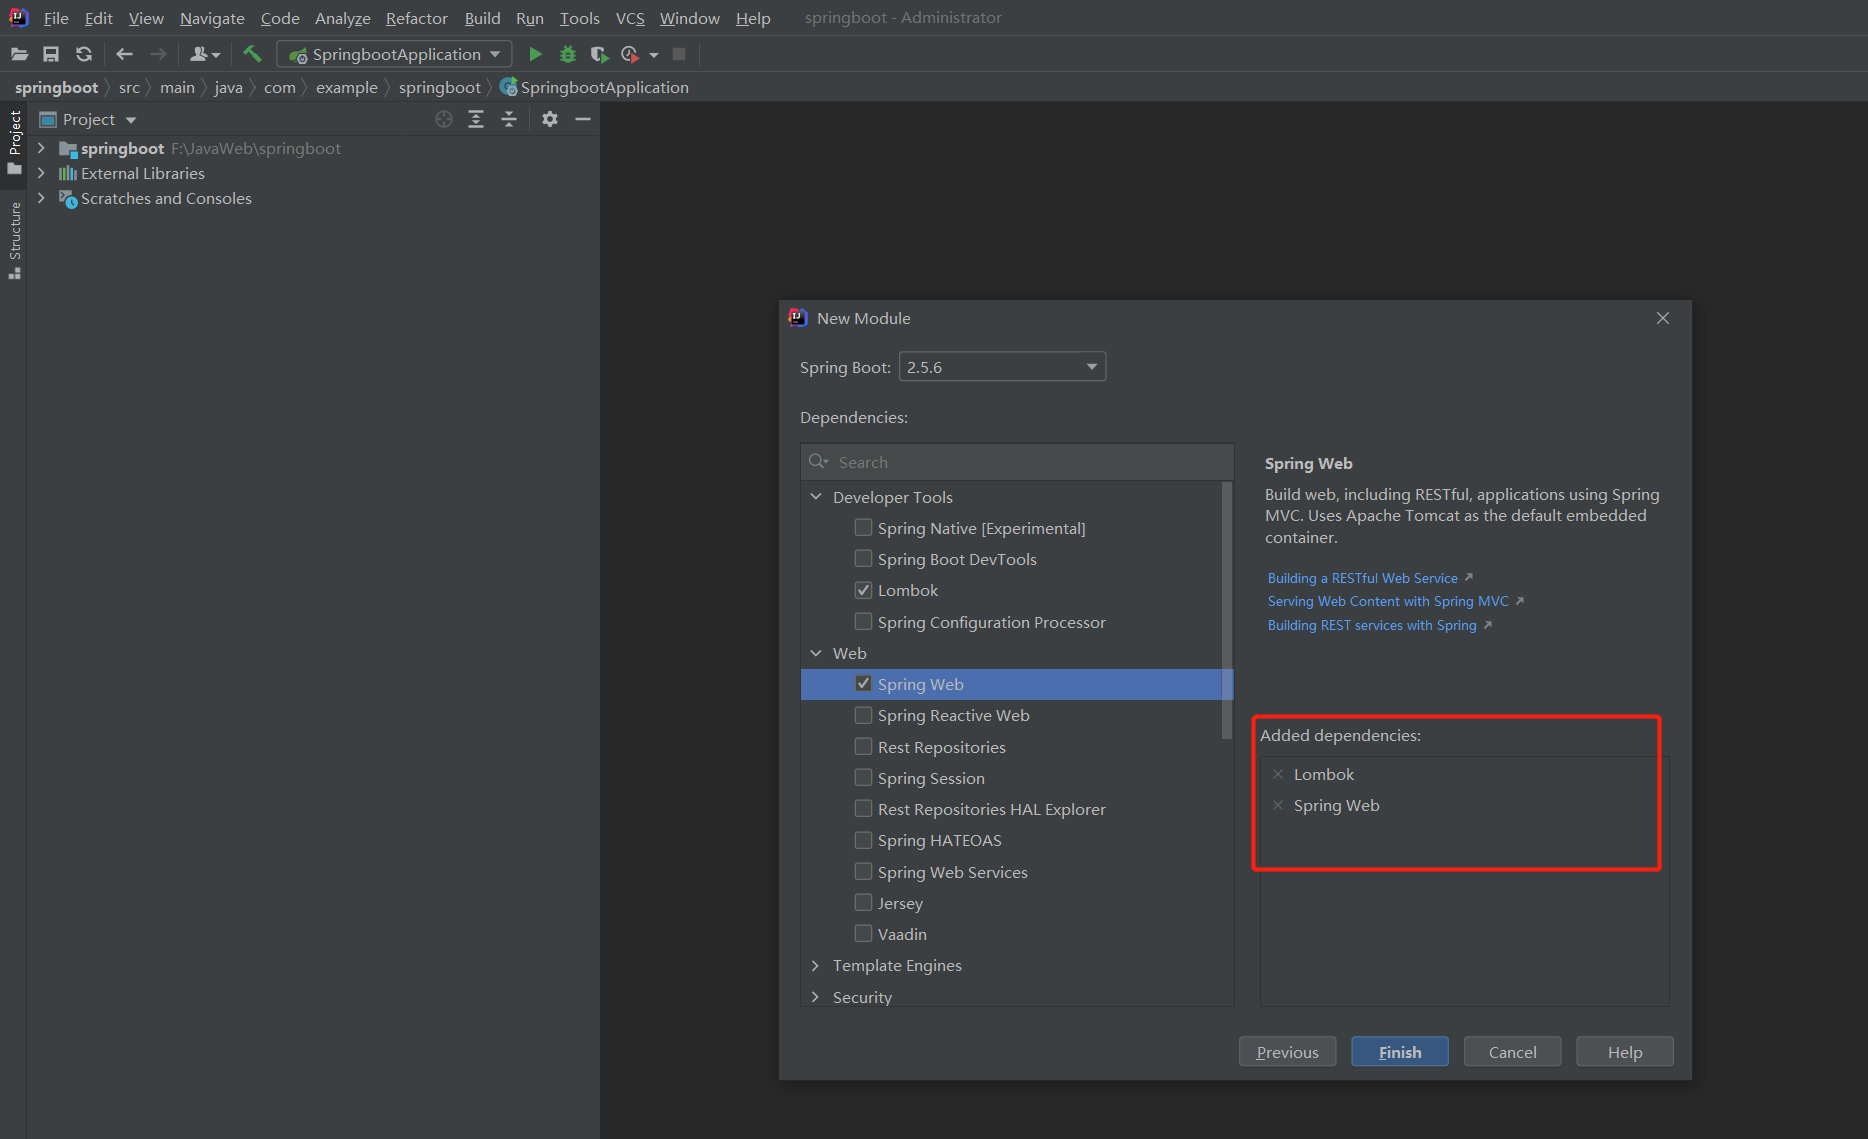Click the Save All toolbar icon

(x=51, y=54)
